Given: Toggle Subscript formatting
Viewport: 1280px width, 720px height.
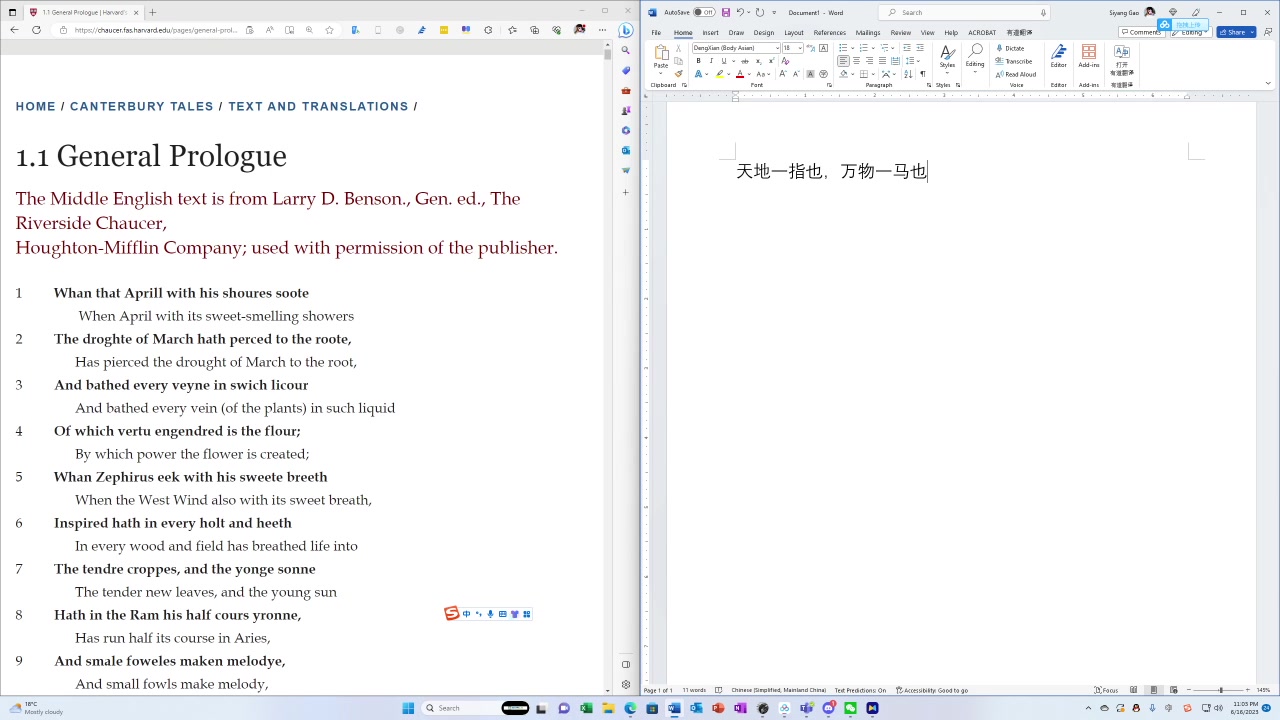Looking at the screenshot, I should click(x=758, y=61).
